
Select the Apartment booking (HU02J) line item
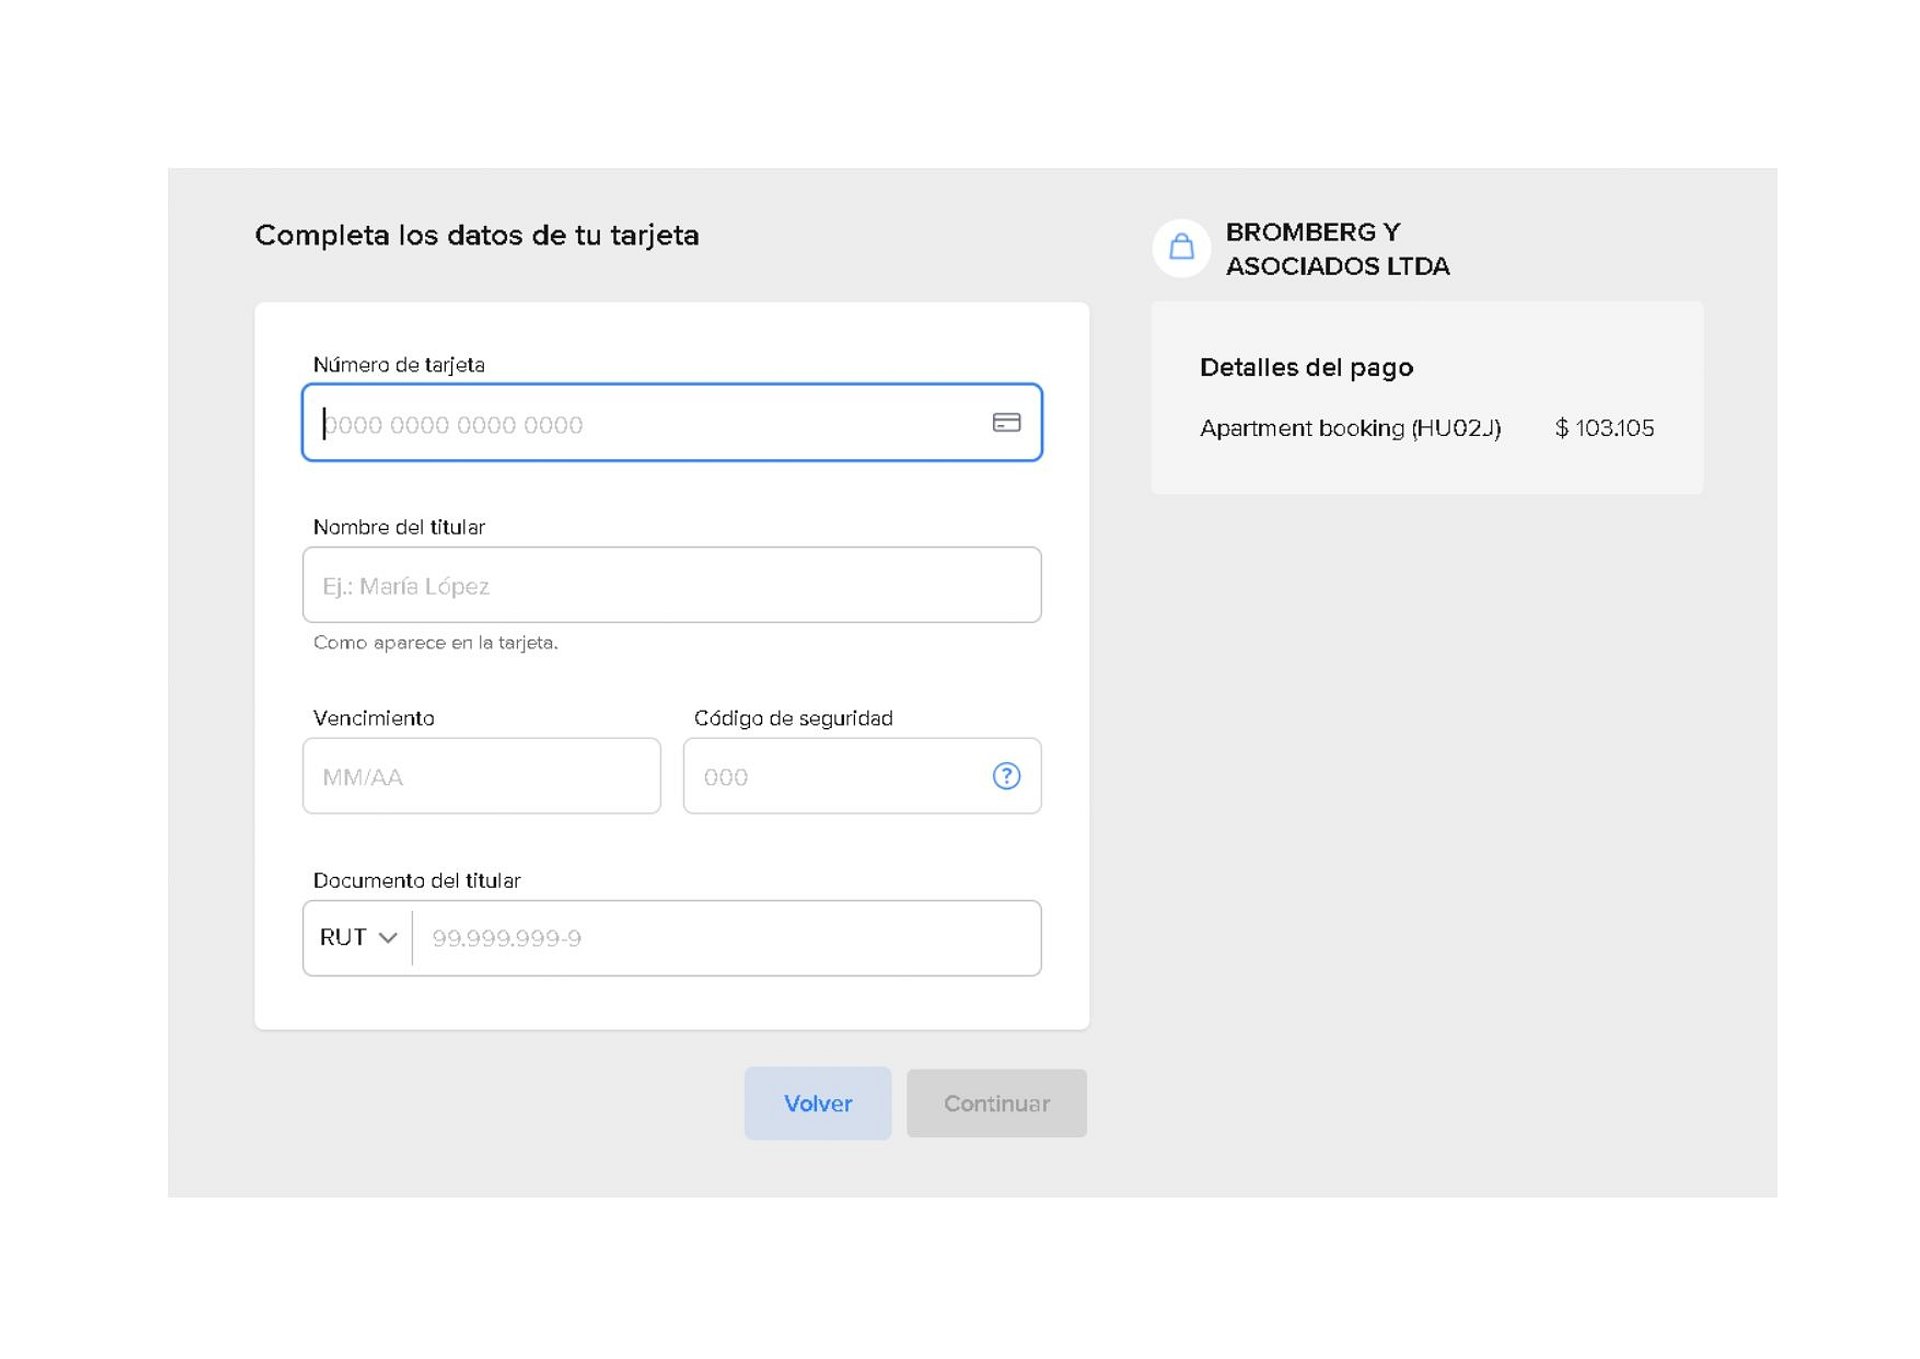(x=1349, y=428)
